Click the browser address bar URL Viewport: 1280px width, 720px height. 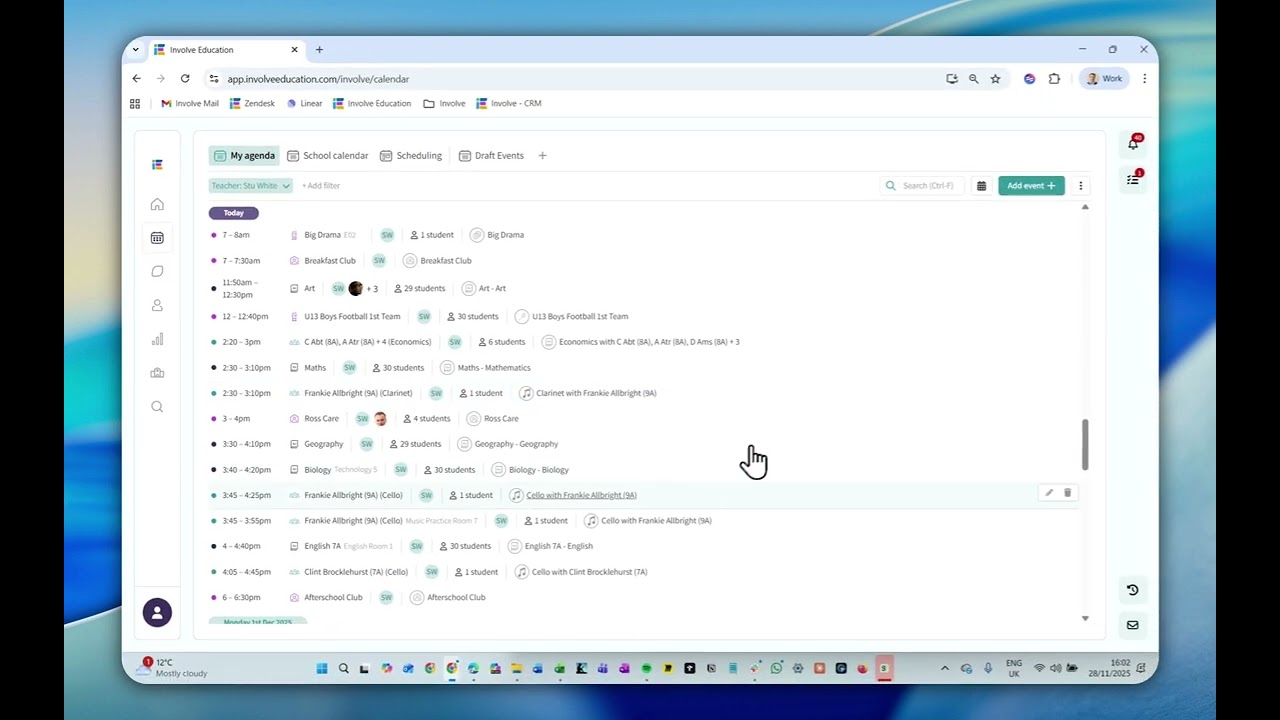tap(318, 79)
